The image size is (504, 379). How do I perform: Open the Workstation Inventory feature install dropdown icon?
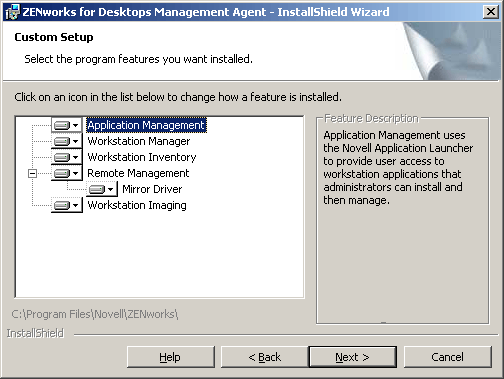coord(67,157)
